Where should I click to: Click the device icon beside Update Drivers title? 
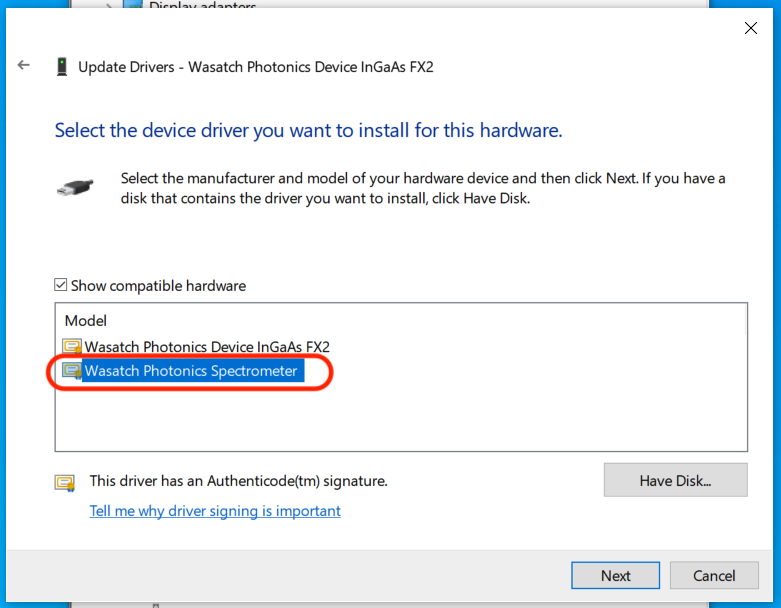pos(62,67)
